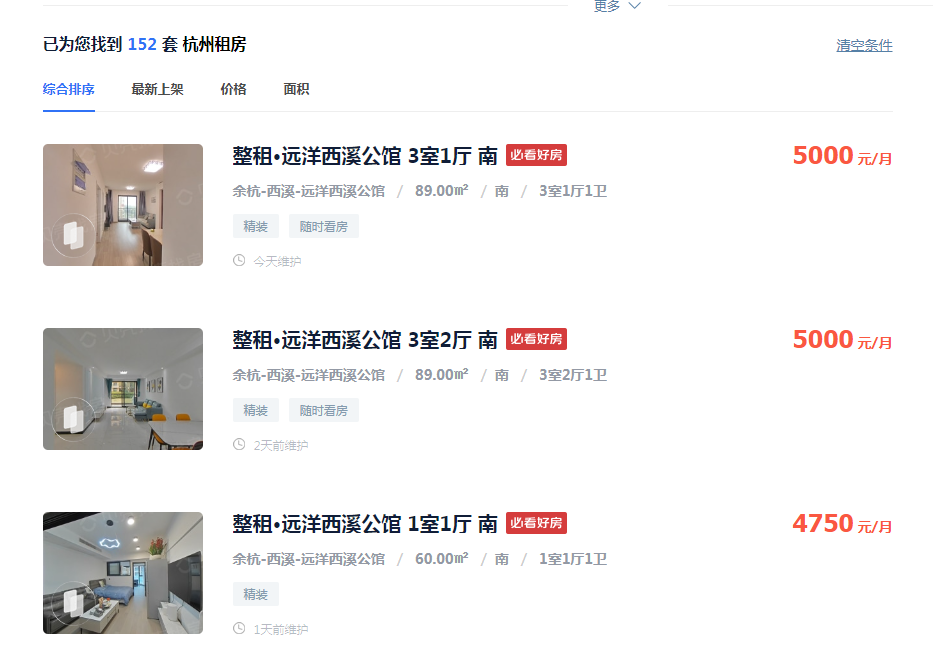The width and height of the screenshot is (933, 649).
Task: Open VR tour icon on third listing photo
Action: (73, 603)
